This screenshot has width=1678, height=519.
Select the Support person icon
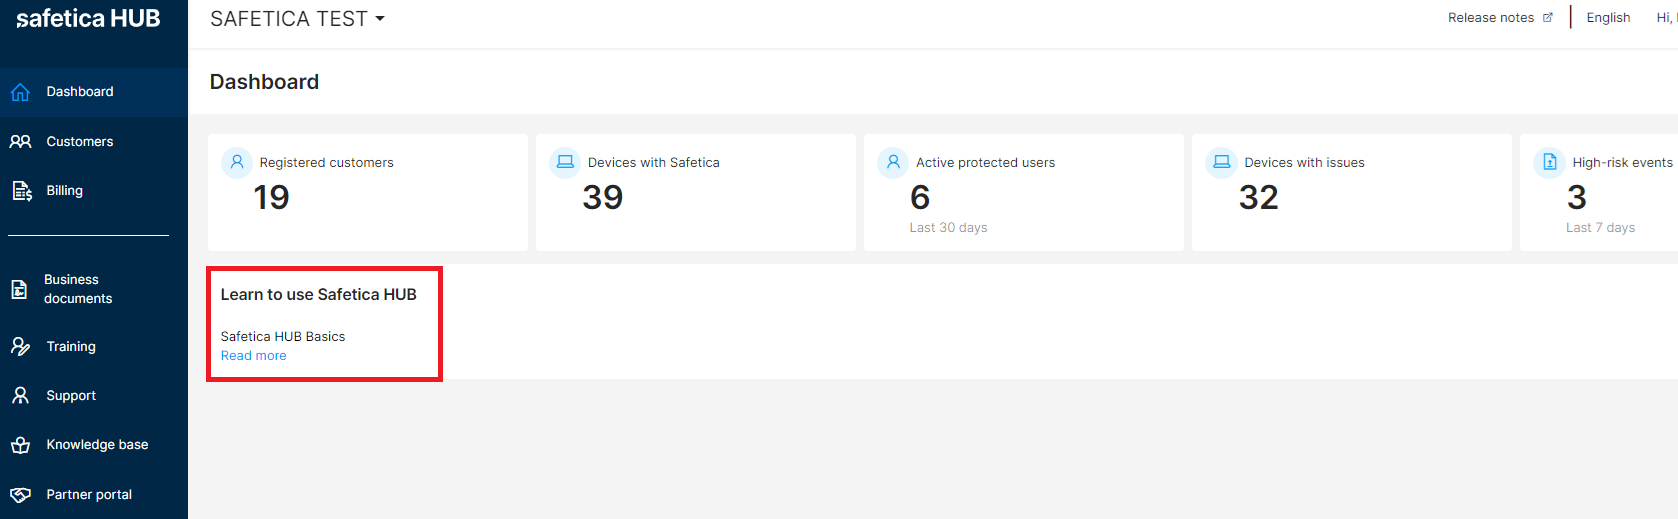pyautogui.click(x=20, y=395)
